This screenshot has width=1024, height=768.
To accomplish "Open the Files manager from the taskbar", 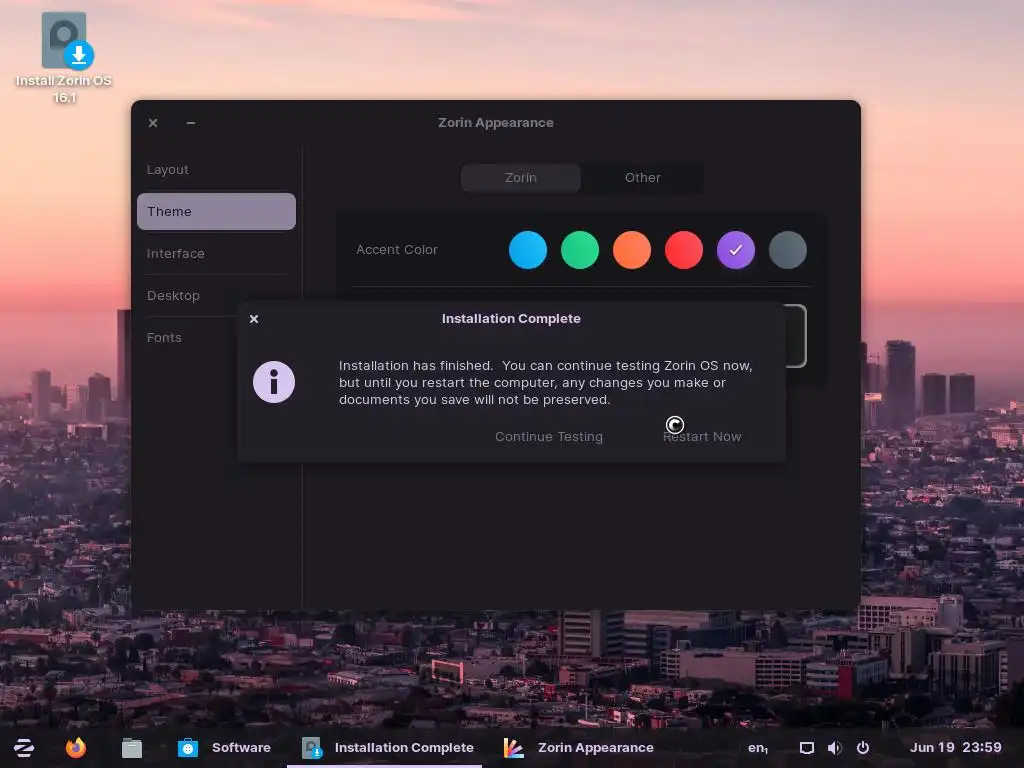I will [x=131, y=748].
